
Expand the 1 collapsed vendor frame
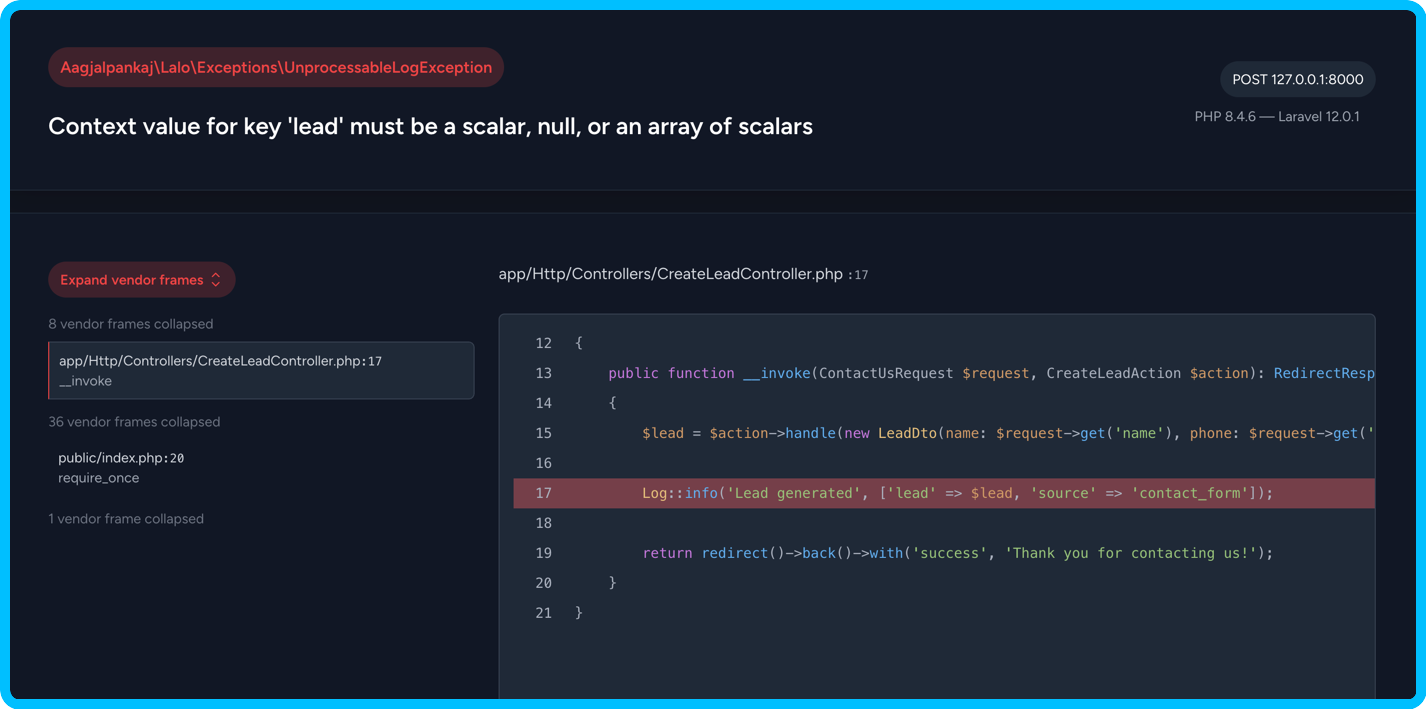pyautogui.click(x=126, y=519)
